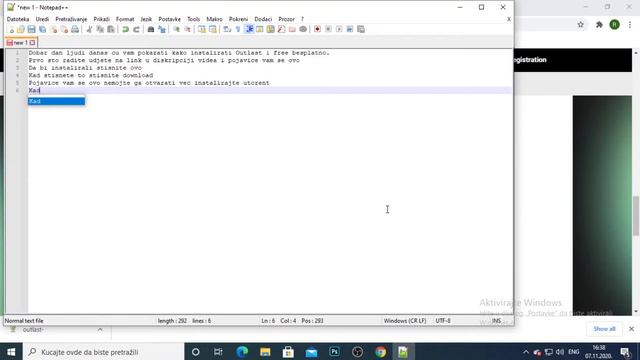Toggle Folder as Workspace icon
The height and width of the screenshot is (360, 640).
[292, 29]
